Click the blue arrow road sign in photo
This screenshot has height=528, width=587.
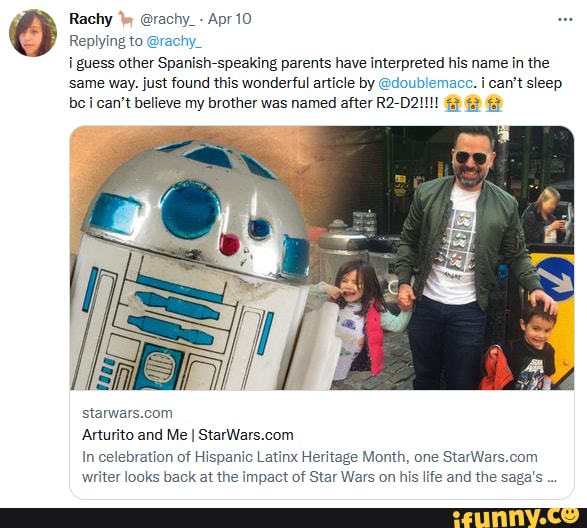[x=555, y=280]
